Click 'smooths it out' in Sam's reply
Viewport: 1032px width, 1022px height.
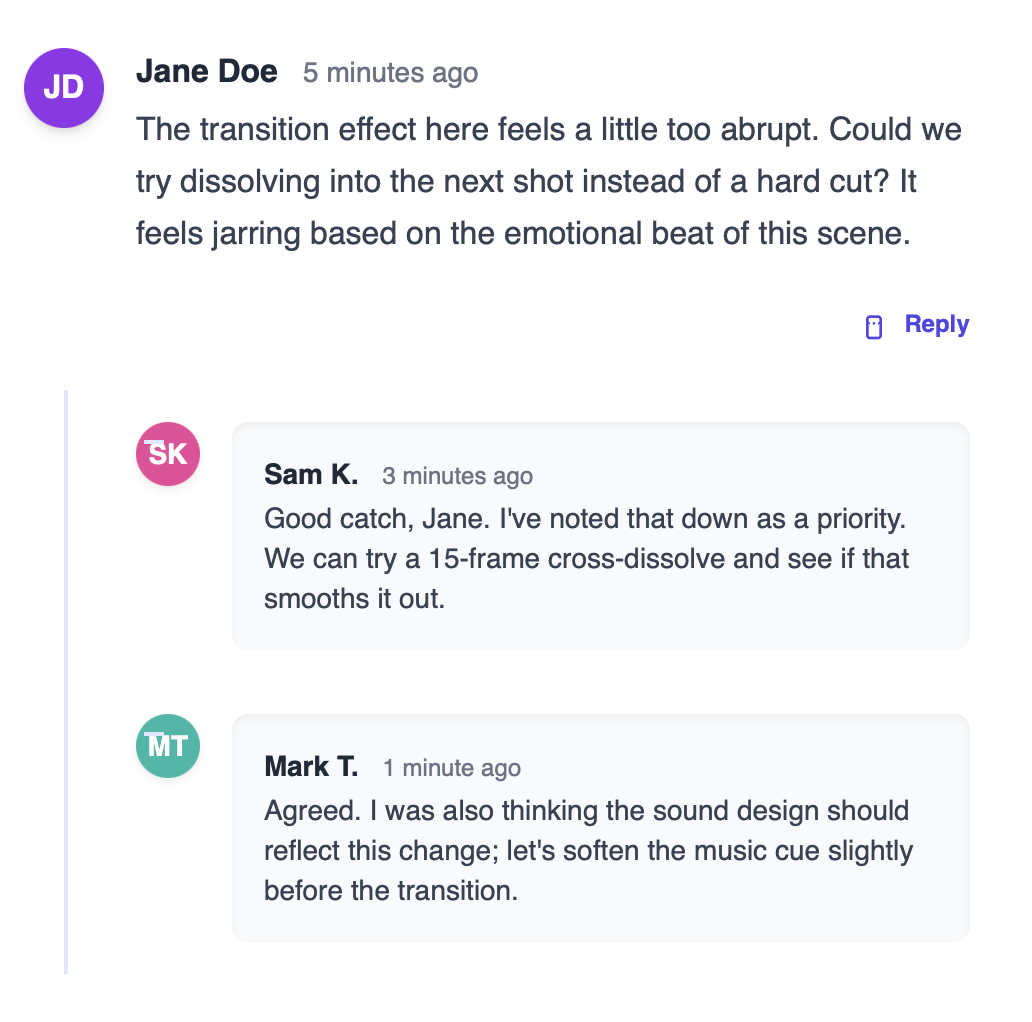pos(353,598)
